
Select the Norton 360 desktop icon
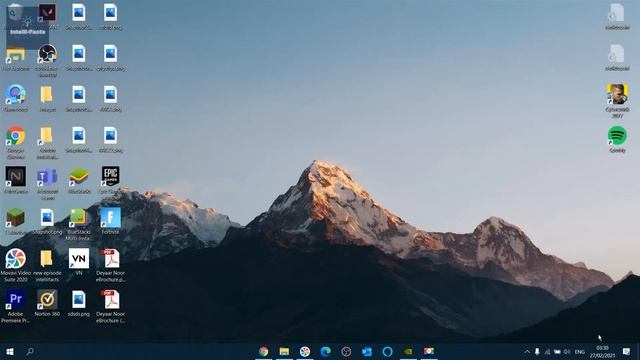click(x=47, y=299)
